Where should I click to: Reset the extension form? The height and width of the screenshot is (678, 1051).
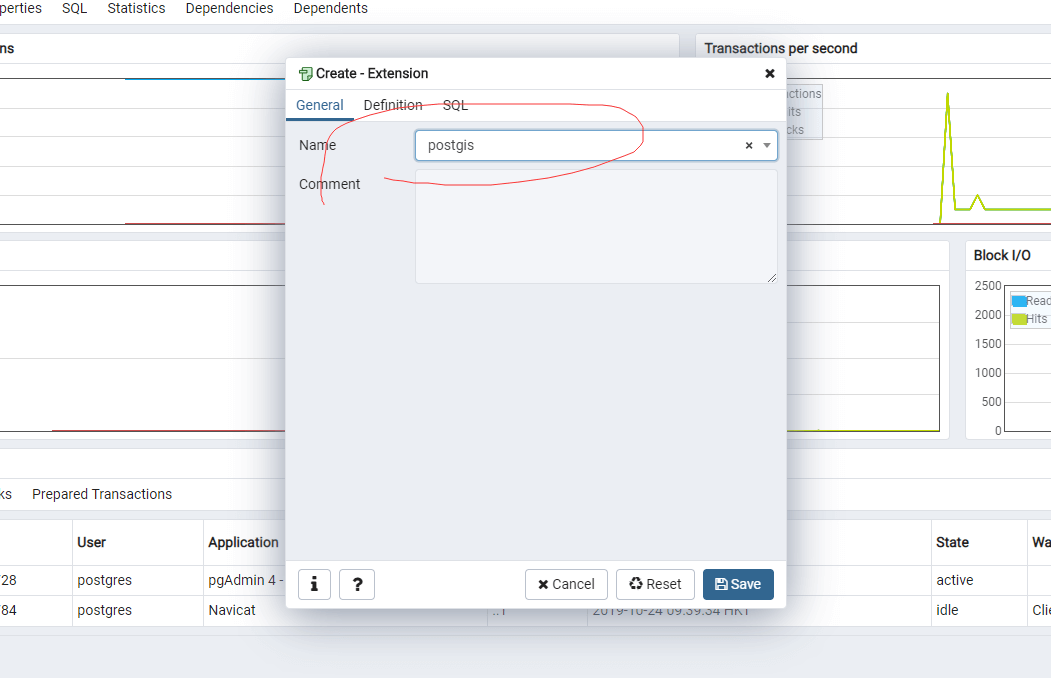[655, 584]
